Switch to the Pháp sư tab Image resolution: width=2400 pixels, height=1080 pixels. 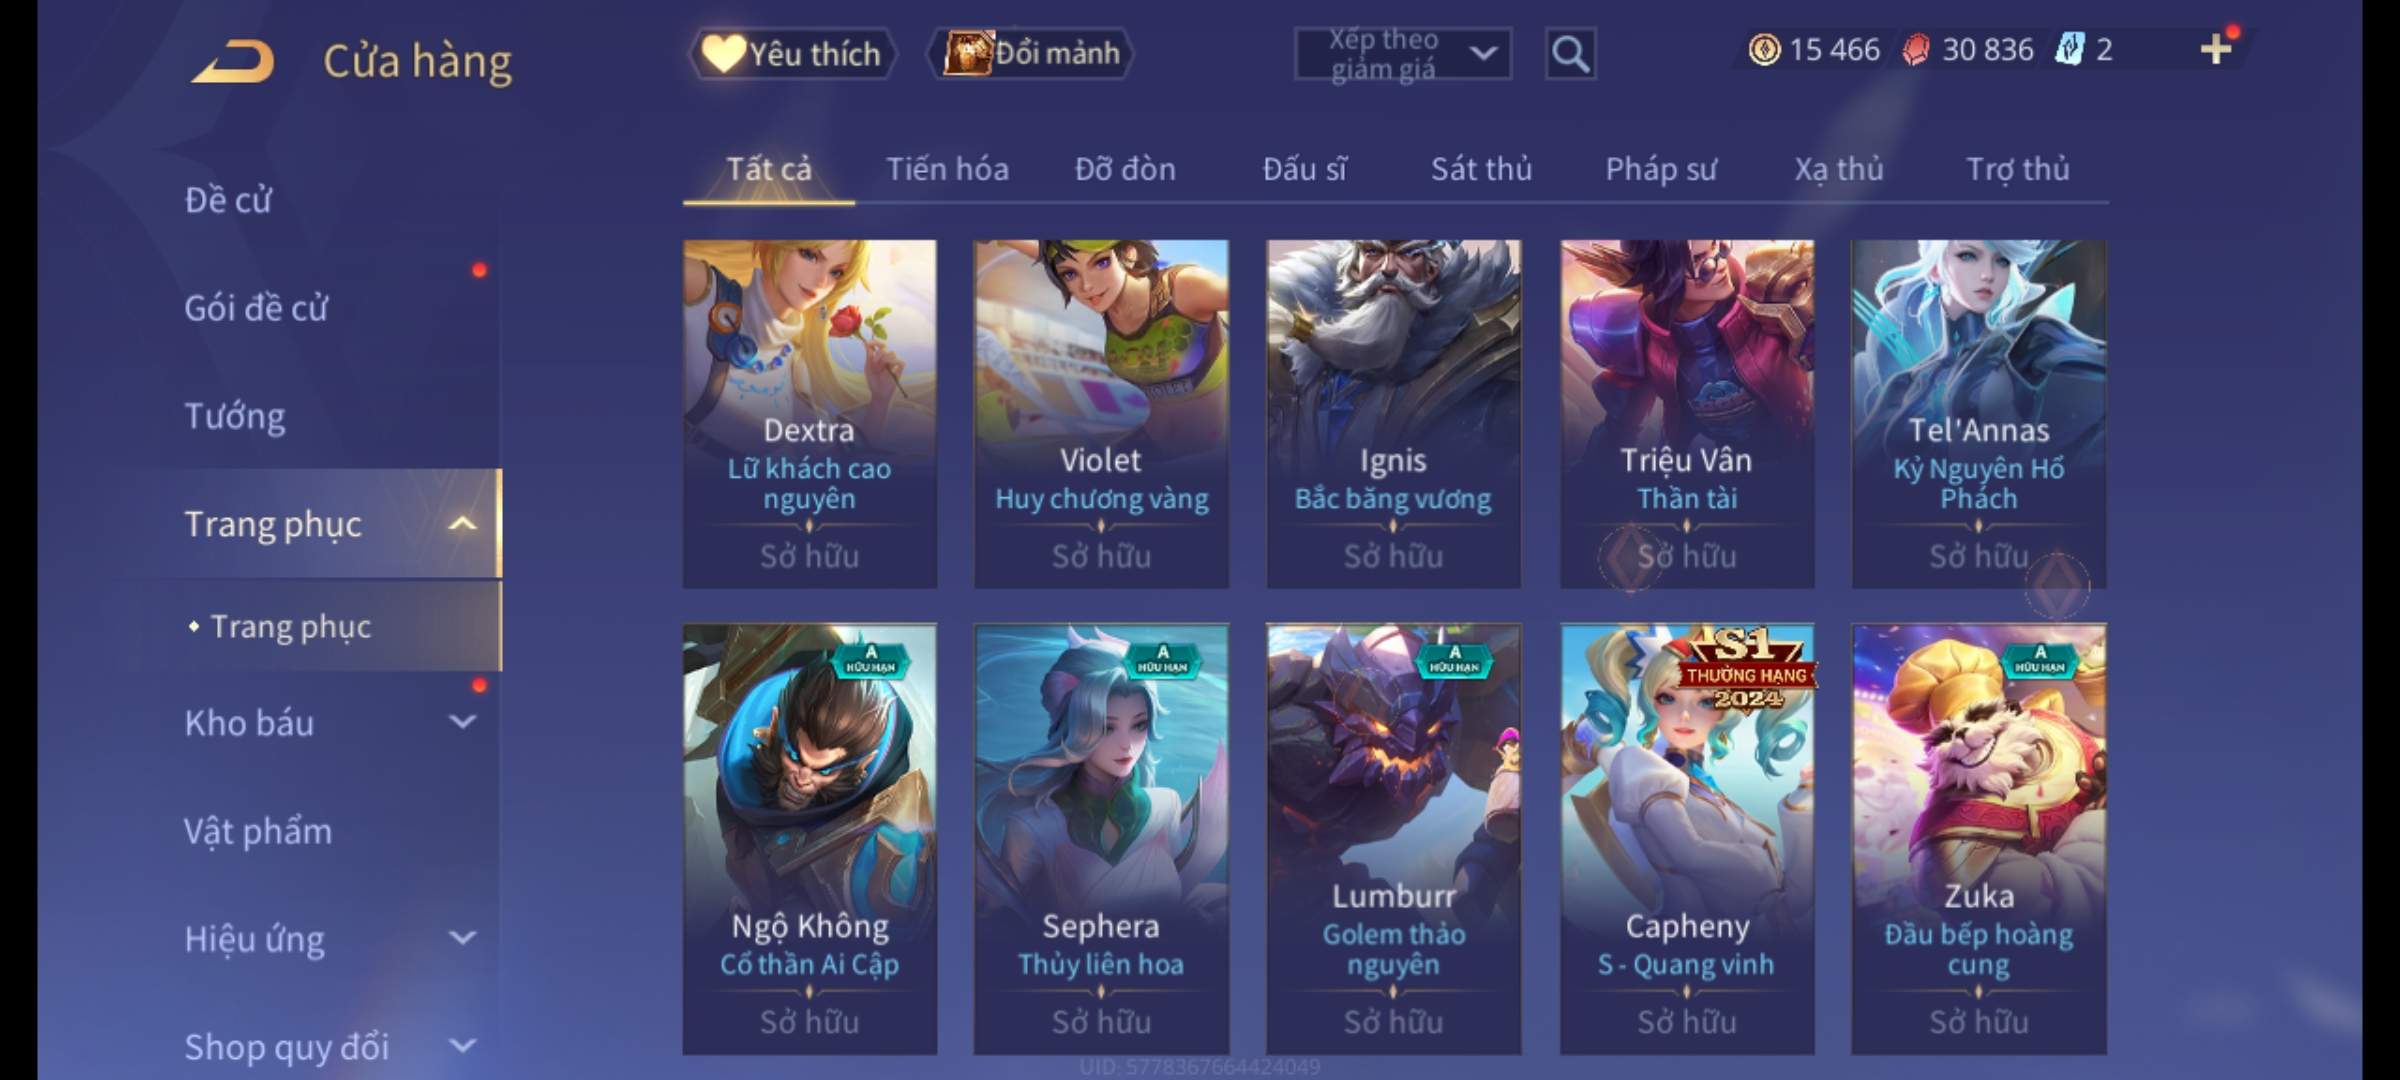tap(1660, 169)
